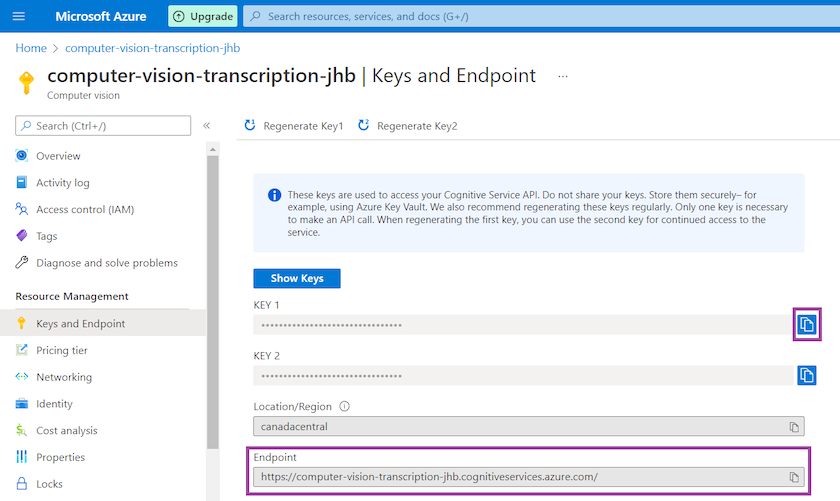Image resolution: width=840 pixels, height=501 pixels.
Task: Open the Azure portal hamburger menu
Action: [18, 16]
